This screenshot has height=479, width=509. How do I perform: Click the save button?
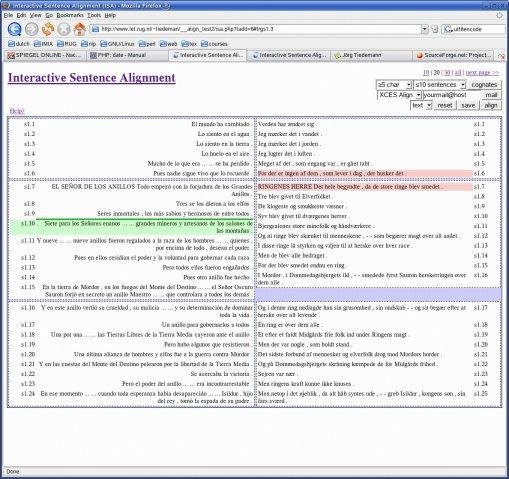(468, 105)
